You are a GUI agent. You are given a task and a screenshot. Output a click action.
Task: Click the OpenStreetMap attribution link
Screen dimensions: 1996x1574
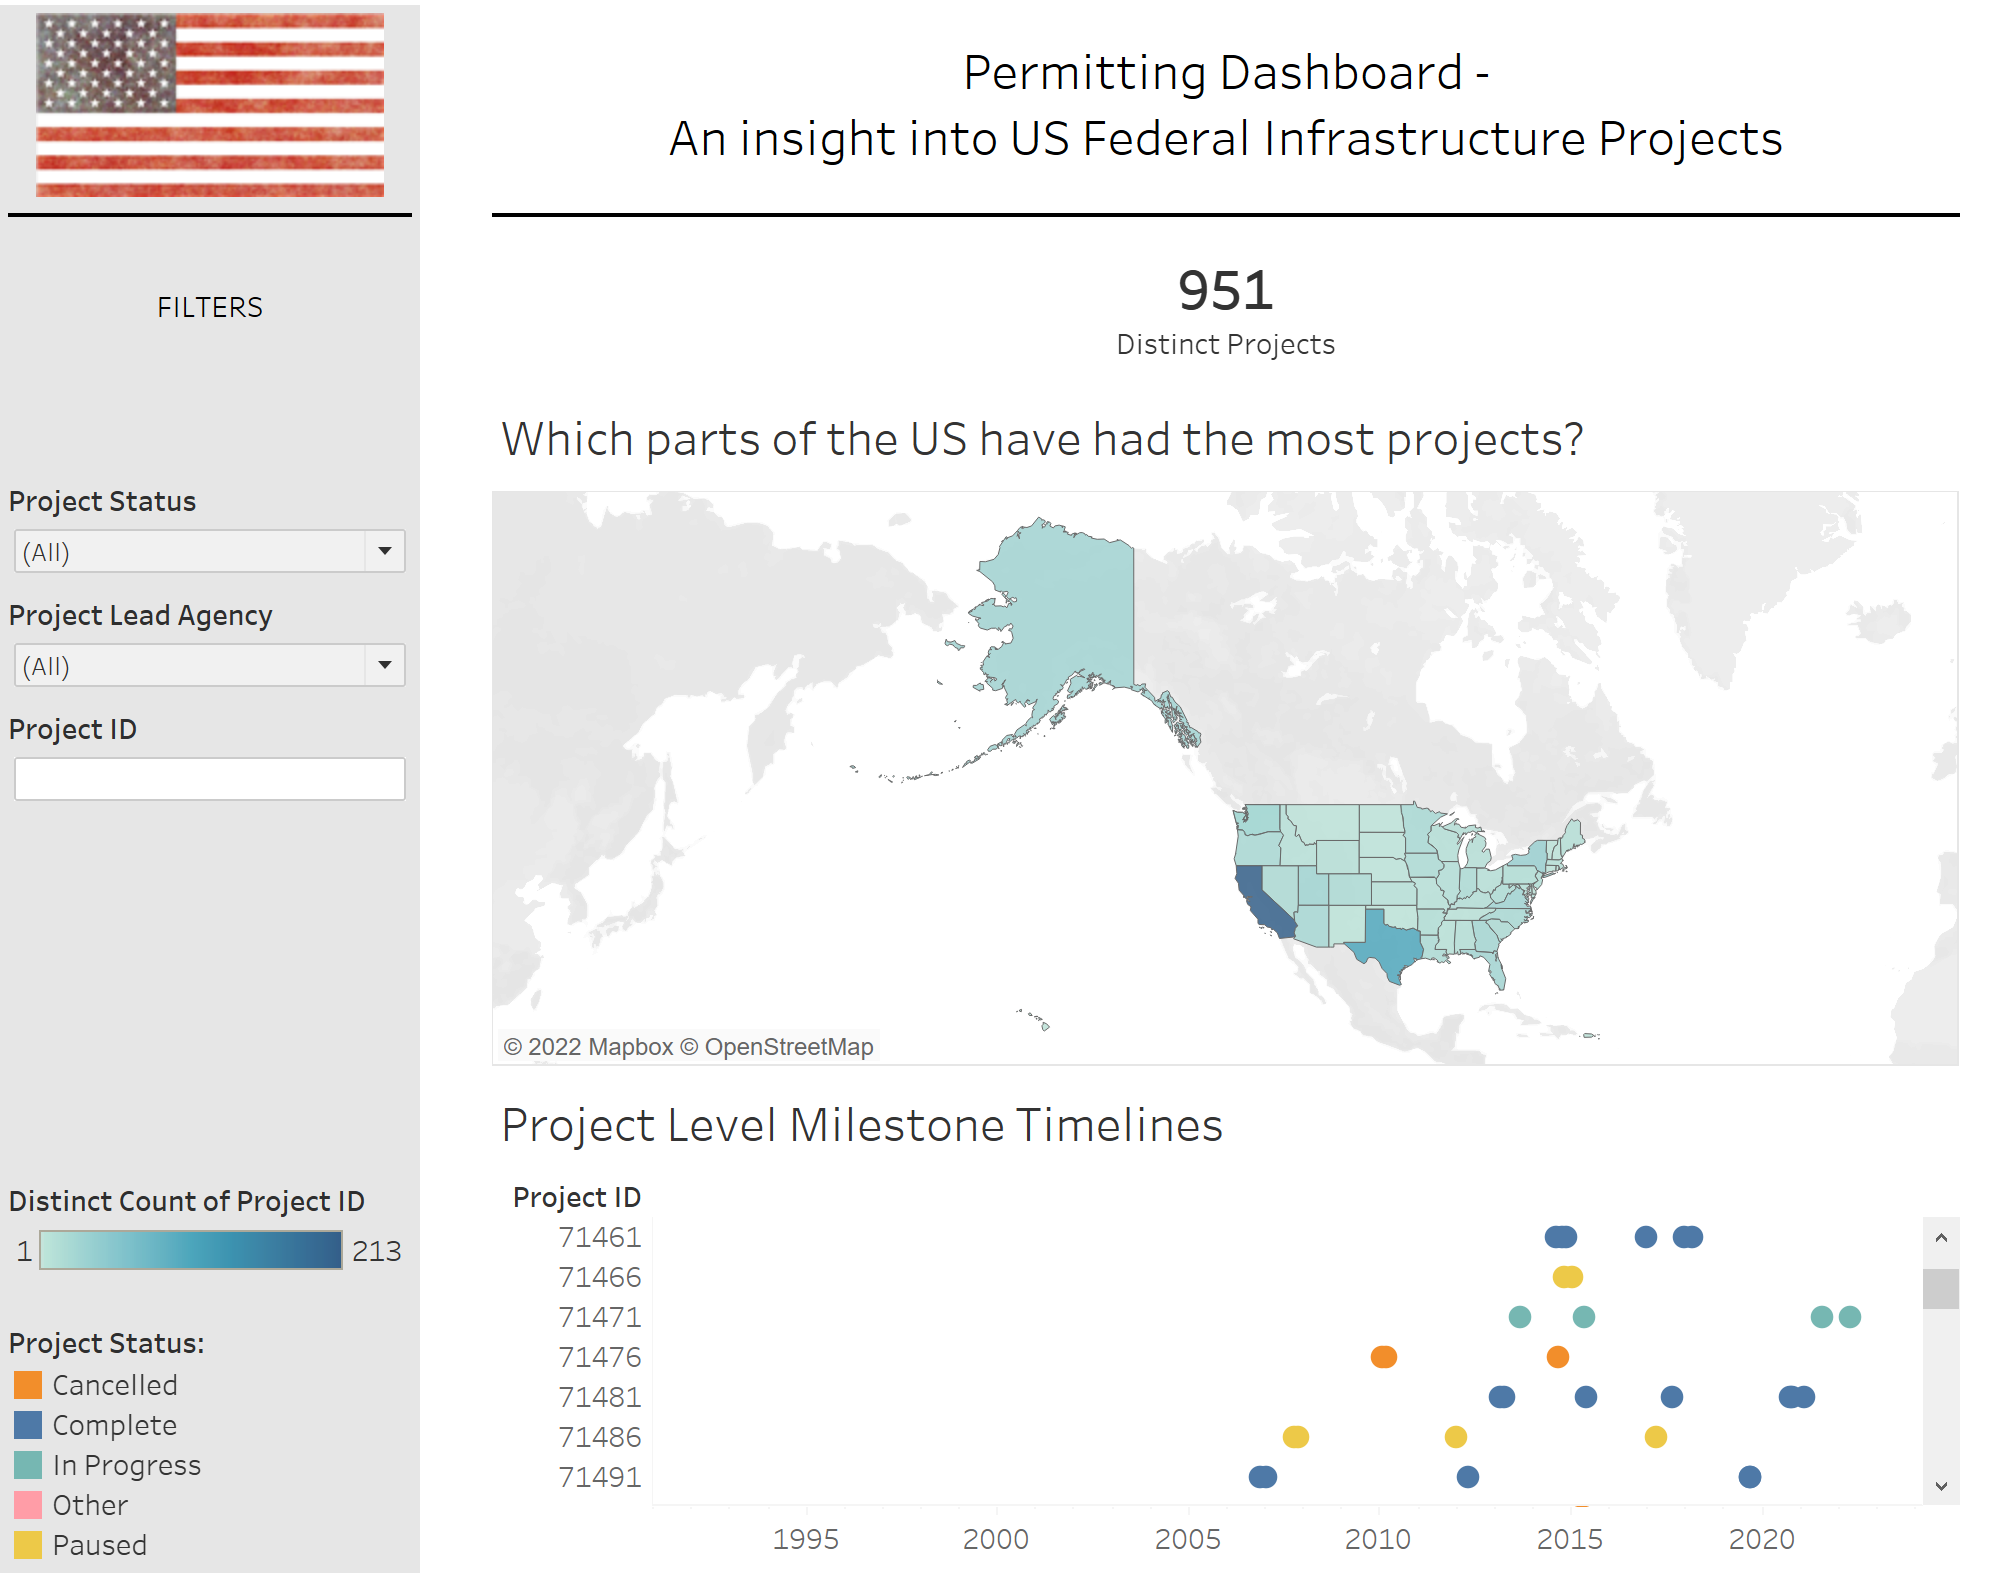click(777, 1047)
